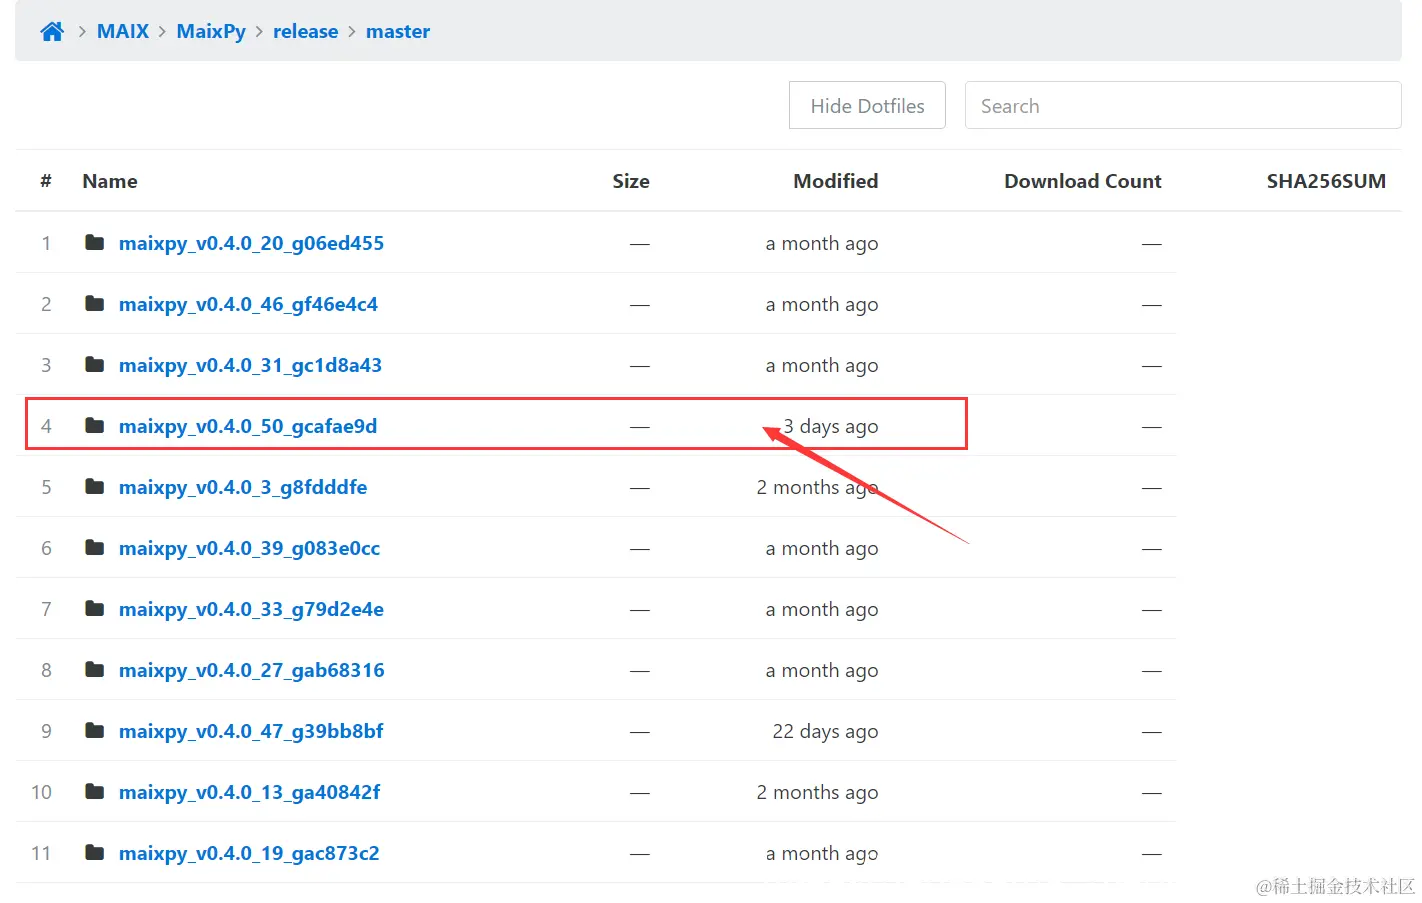The height and width of the screenshot is (903, 1422).
Task: Click the Hide Dotfiles button
Action: point(867,106)
